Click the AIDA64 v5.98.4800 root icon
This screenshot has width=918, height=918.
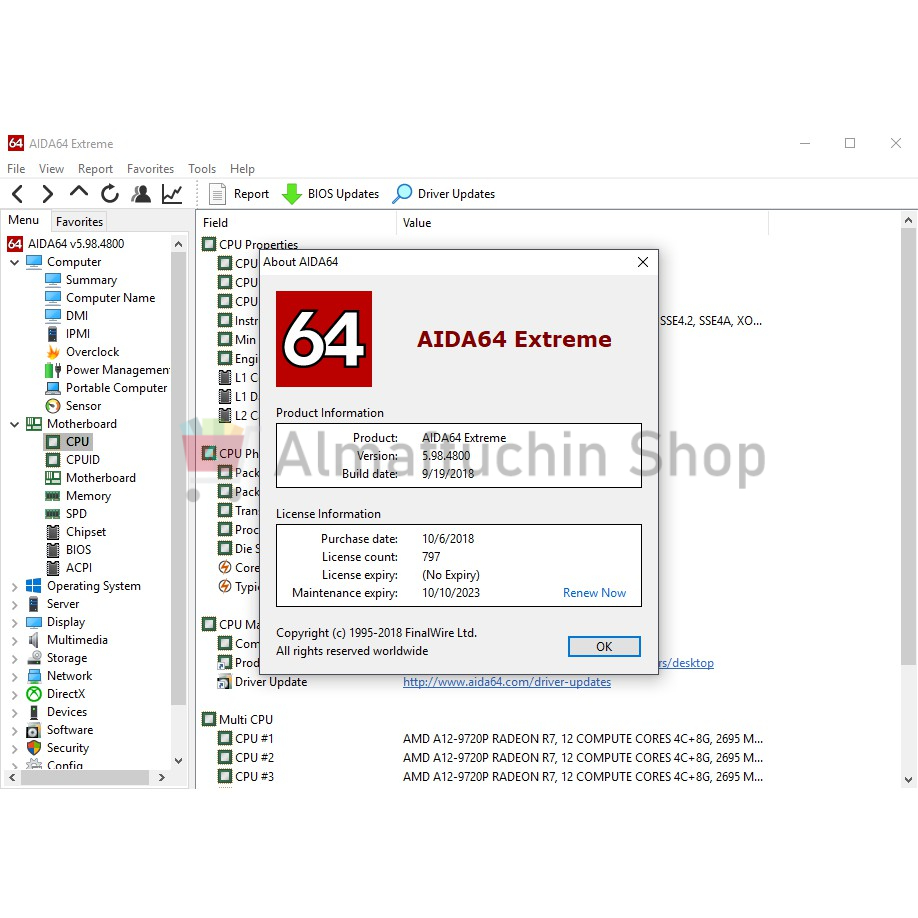pyautogui.click(x=15, y=244)
